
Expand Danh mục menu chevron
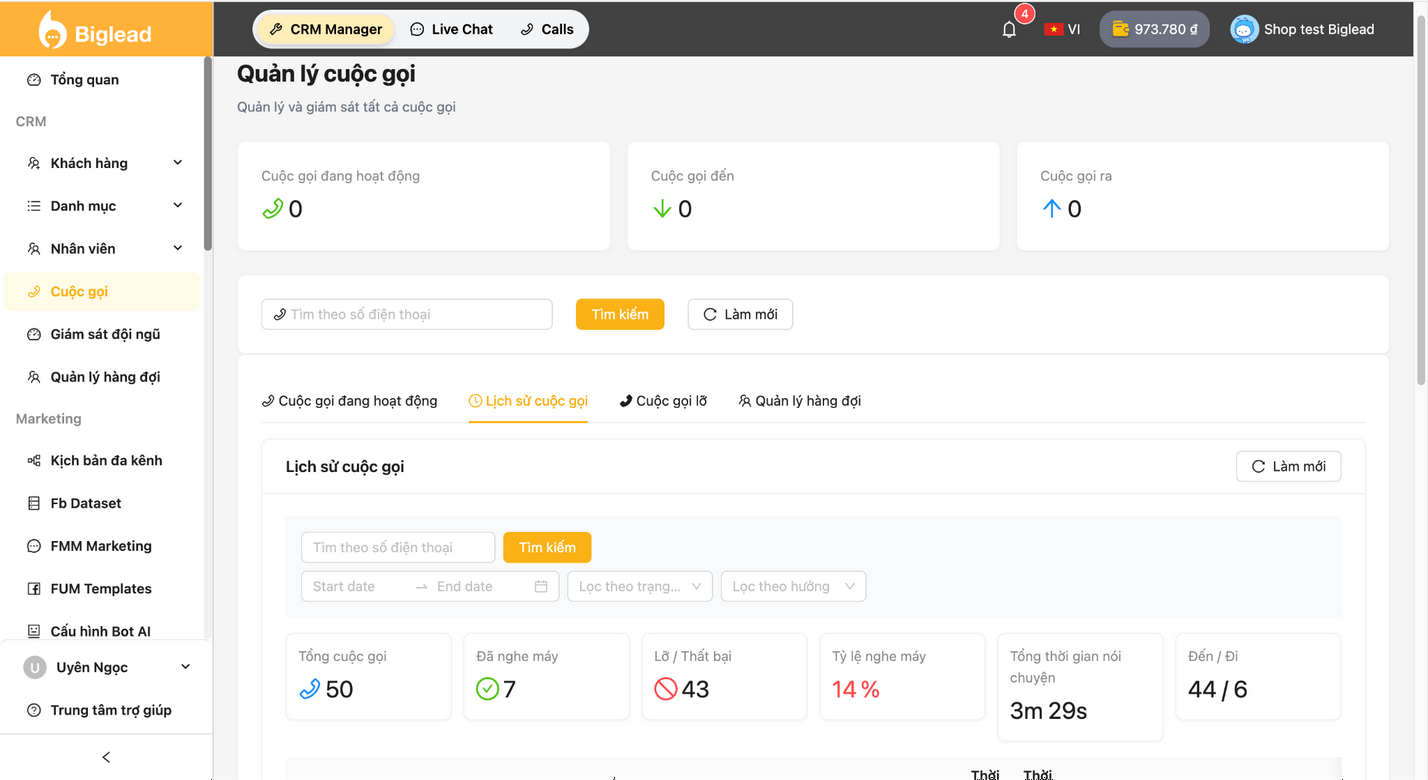pyautogui.click(x=178, y=205)
